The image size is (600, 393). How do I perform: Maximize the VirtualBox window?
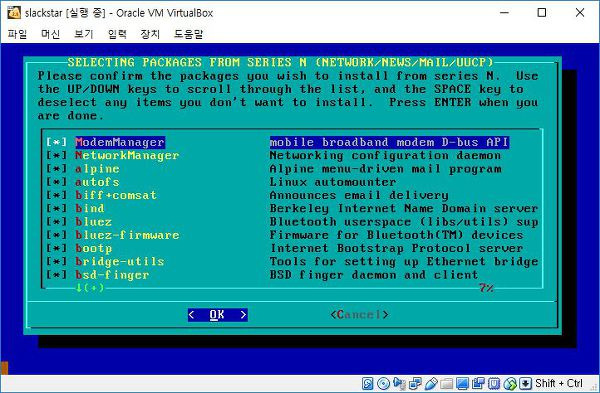(542, 13)
